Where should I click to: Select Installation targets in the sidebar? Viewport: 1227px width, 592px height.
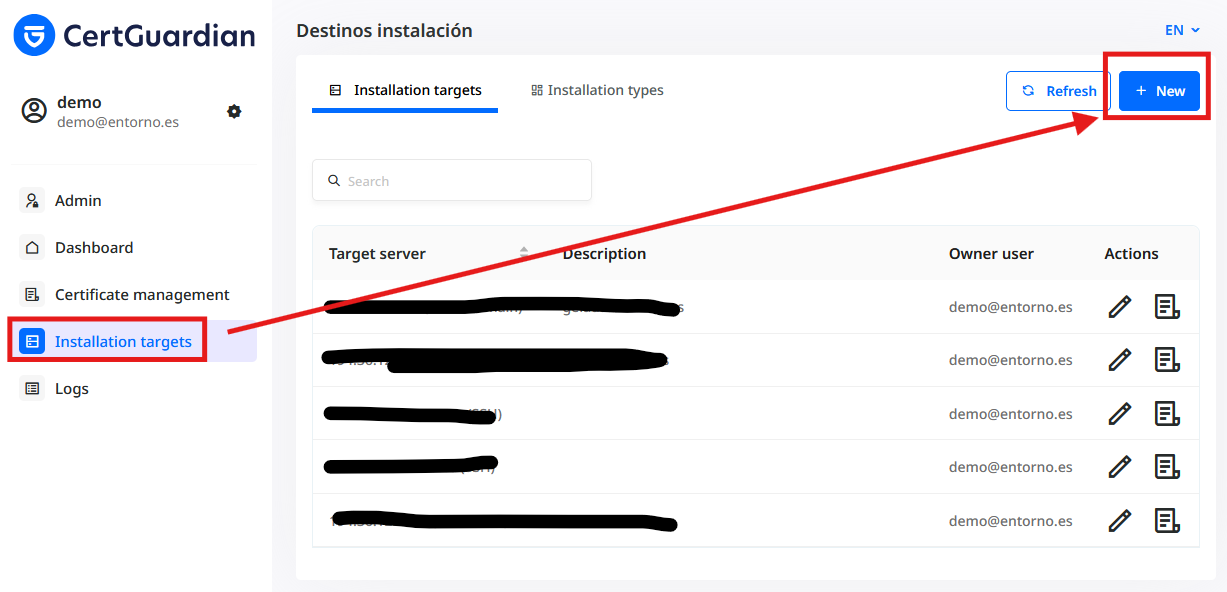pyautogui.click(x=136, y=341)
